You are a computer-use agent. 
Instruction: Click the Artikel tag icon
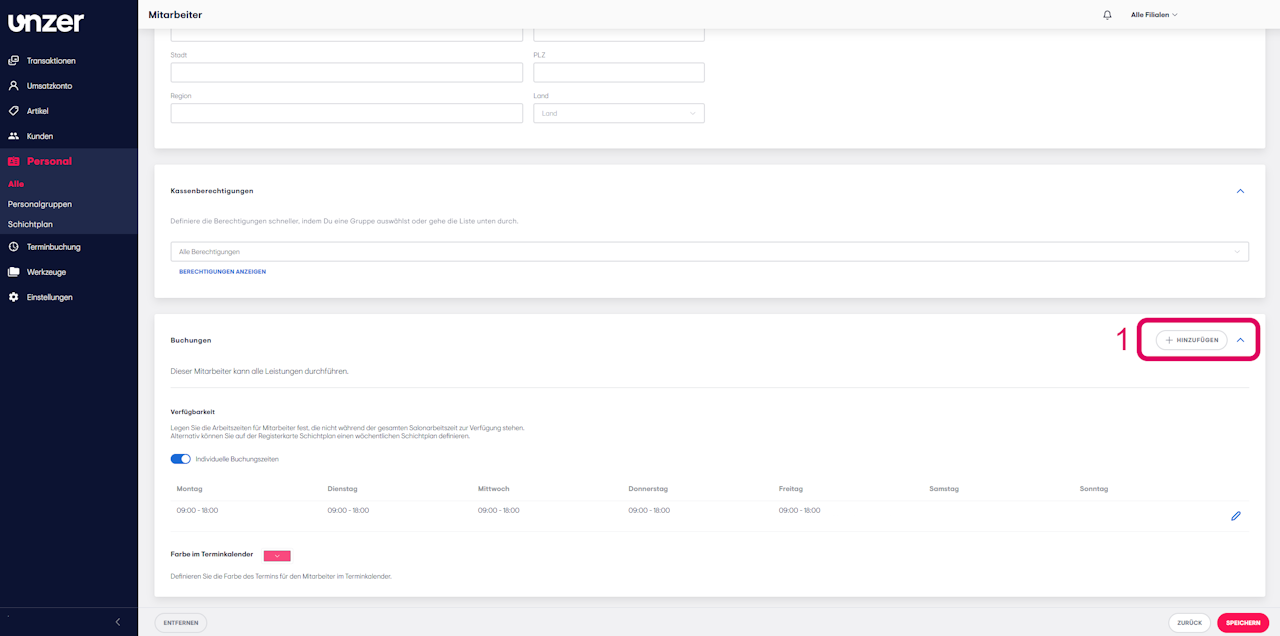pos(14,111)
